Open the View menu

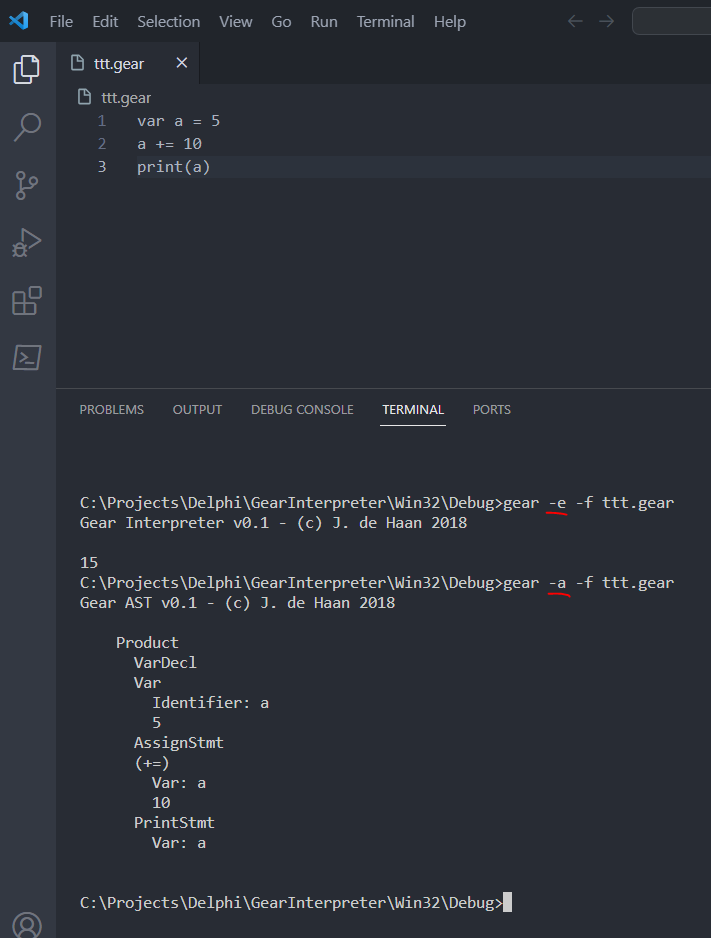point(236,22)
